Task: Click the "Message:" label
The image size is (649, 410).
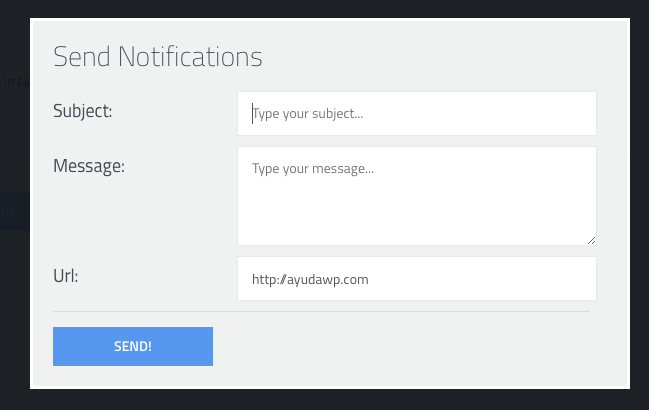Action: pyautogui.click(x=88, y=166)
